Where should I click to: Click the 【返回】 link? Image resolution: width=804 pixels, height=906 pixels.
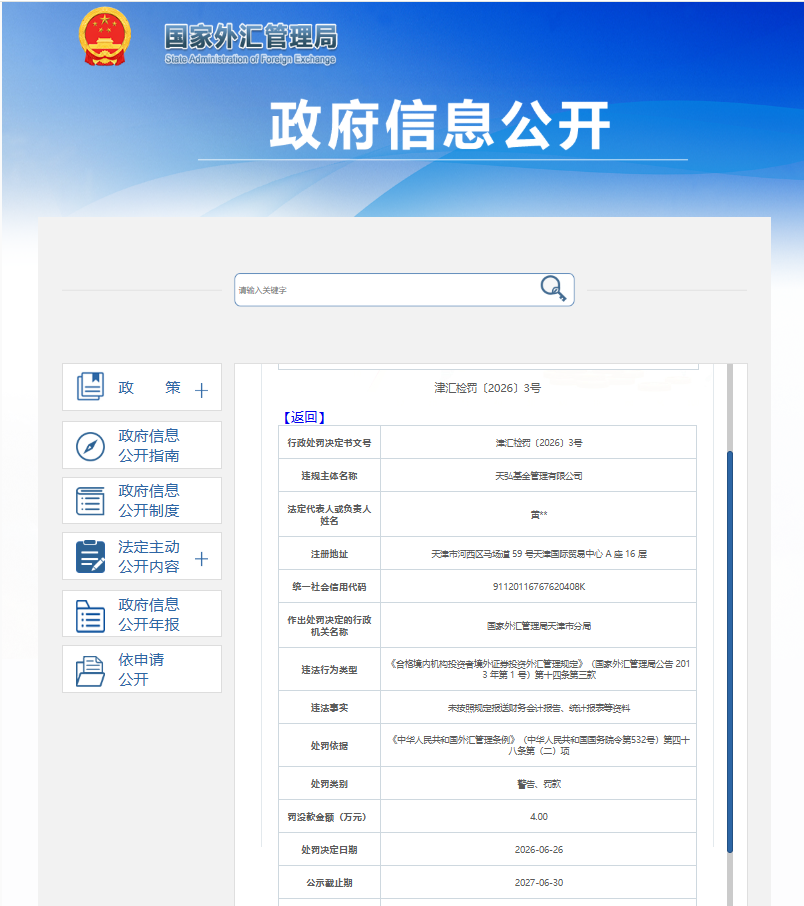point(304,417)
